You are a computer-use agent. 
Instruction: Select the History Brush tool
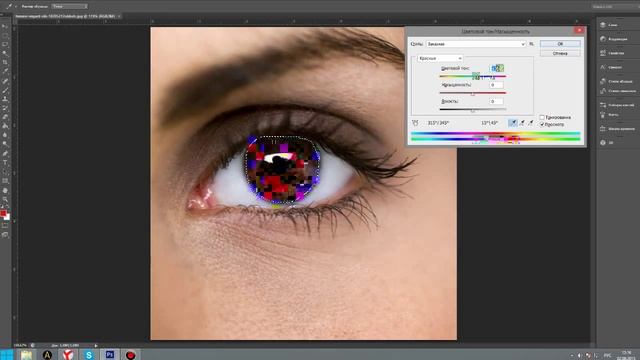(x=5, y=108)
